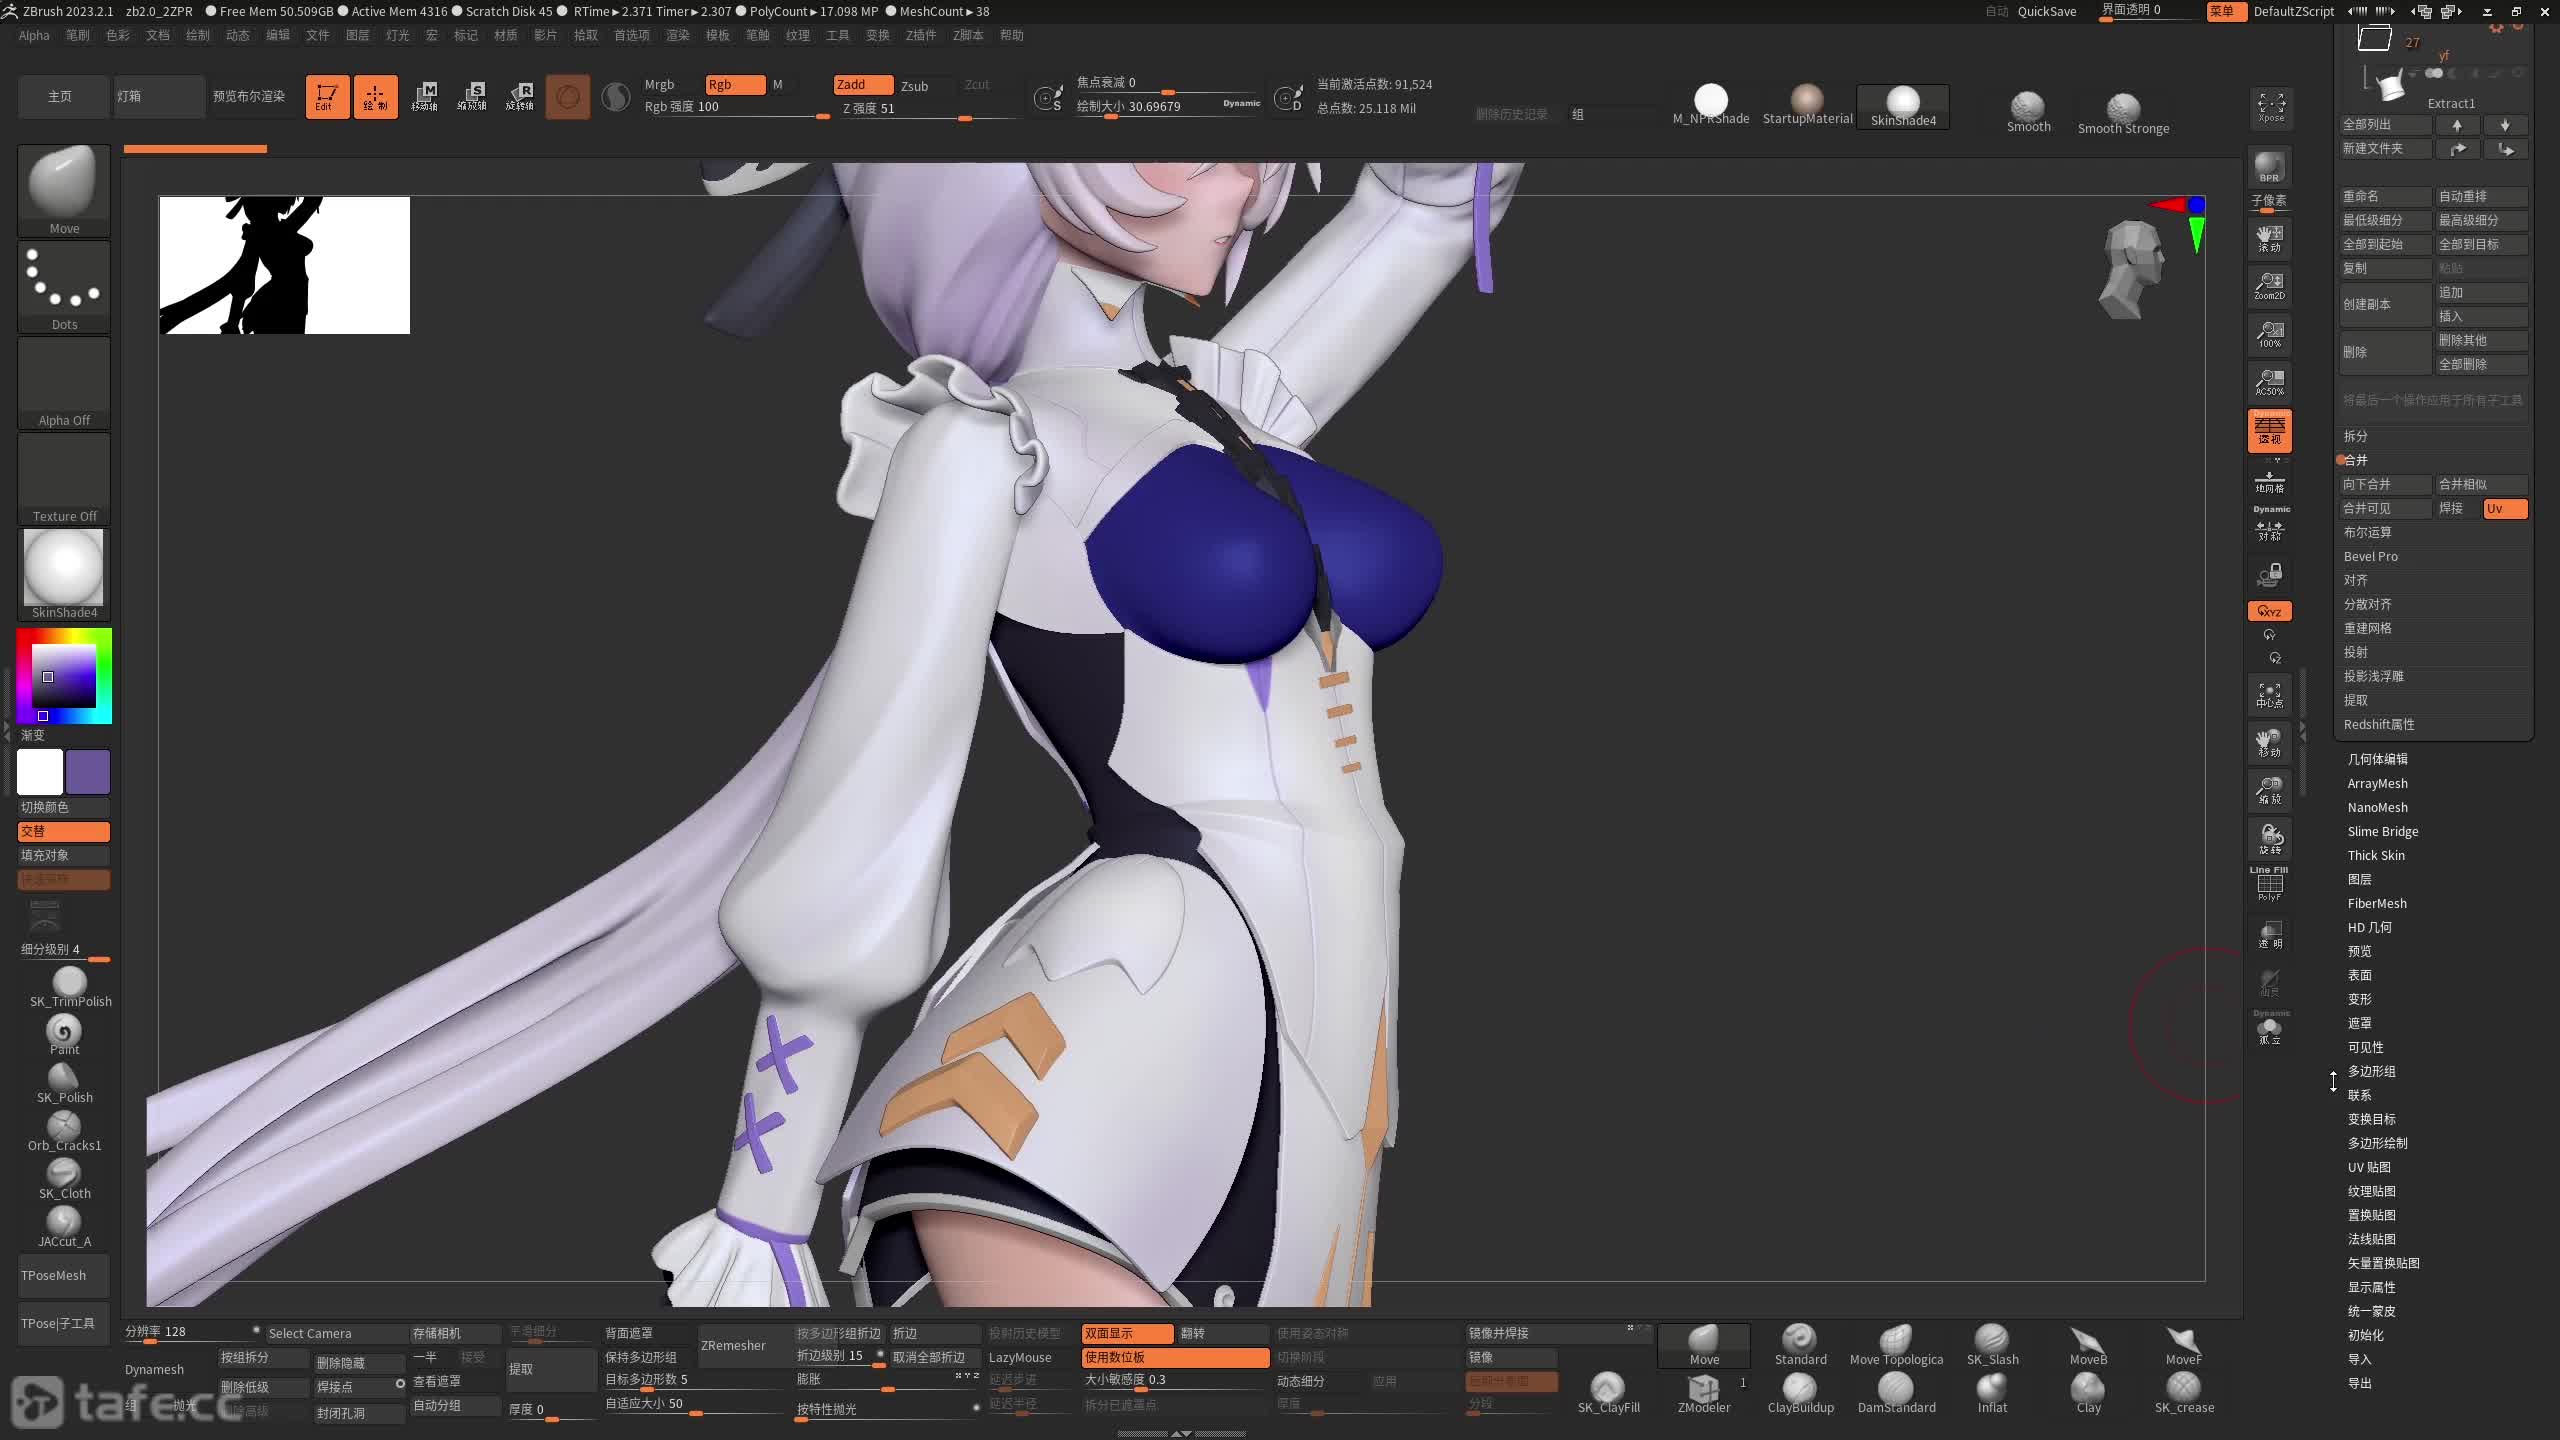
Task: Expand the ArrayMesh section
Action: point(2378,783)
